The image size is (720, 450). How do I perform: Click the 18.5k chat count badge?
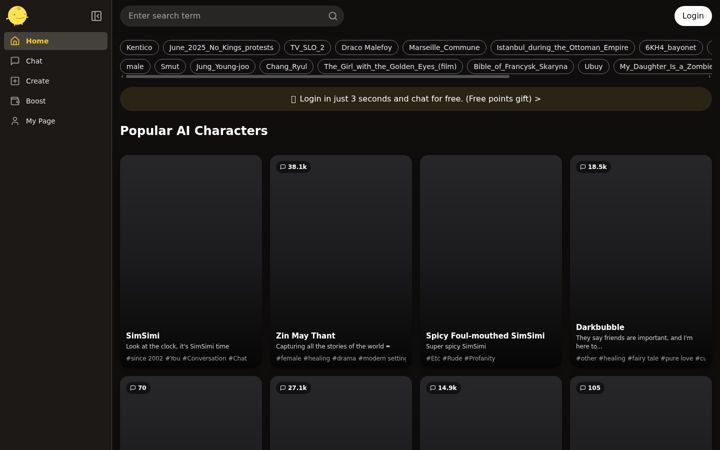click(x=593, y=167)
